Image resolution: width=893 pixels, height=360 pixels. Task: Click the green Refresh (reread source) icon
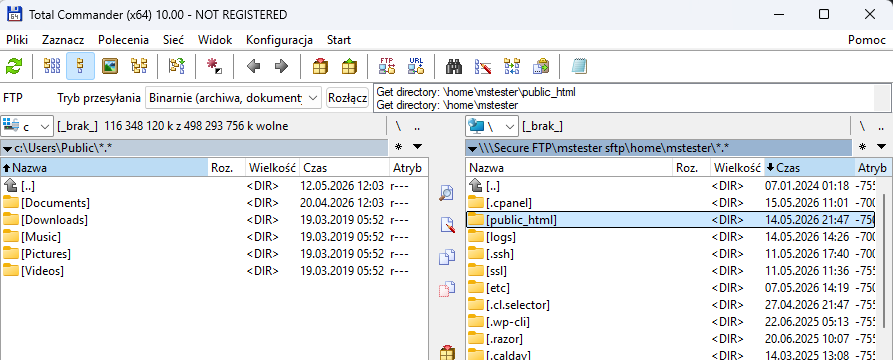point(14,66)
